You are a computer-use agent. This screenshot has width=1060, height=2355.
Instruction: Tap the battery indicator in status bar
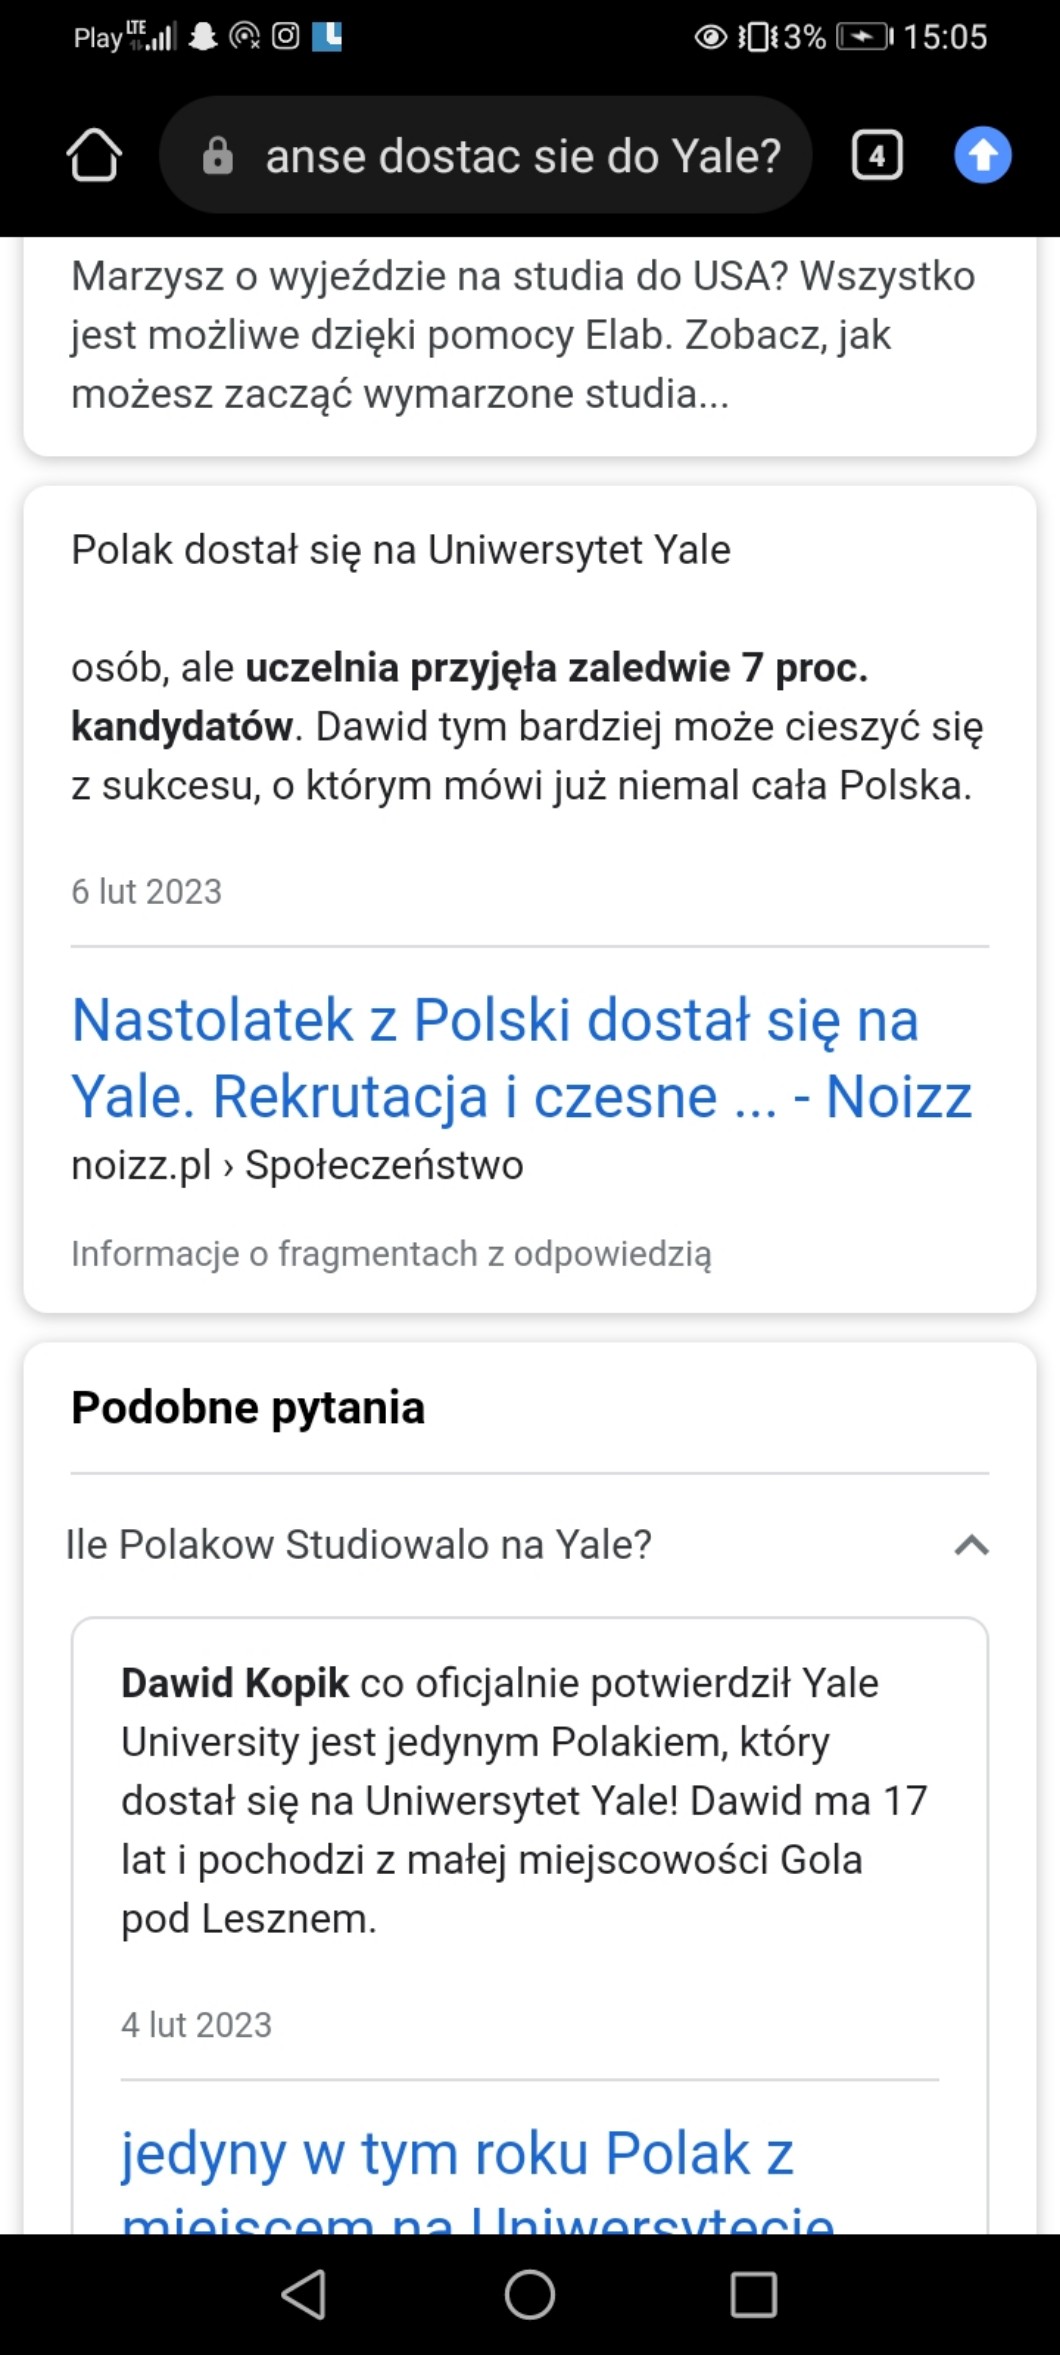point(863,37)
